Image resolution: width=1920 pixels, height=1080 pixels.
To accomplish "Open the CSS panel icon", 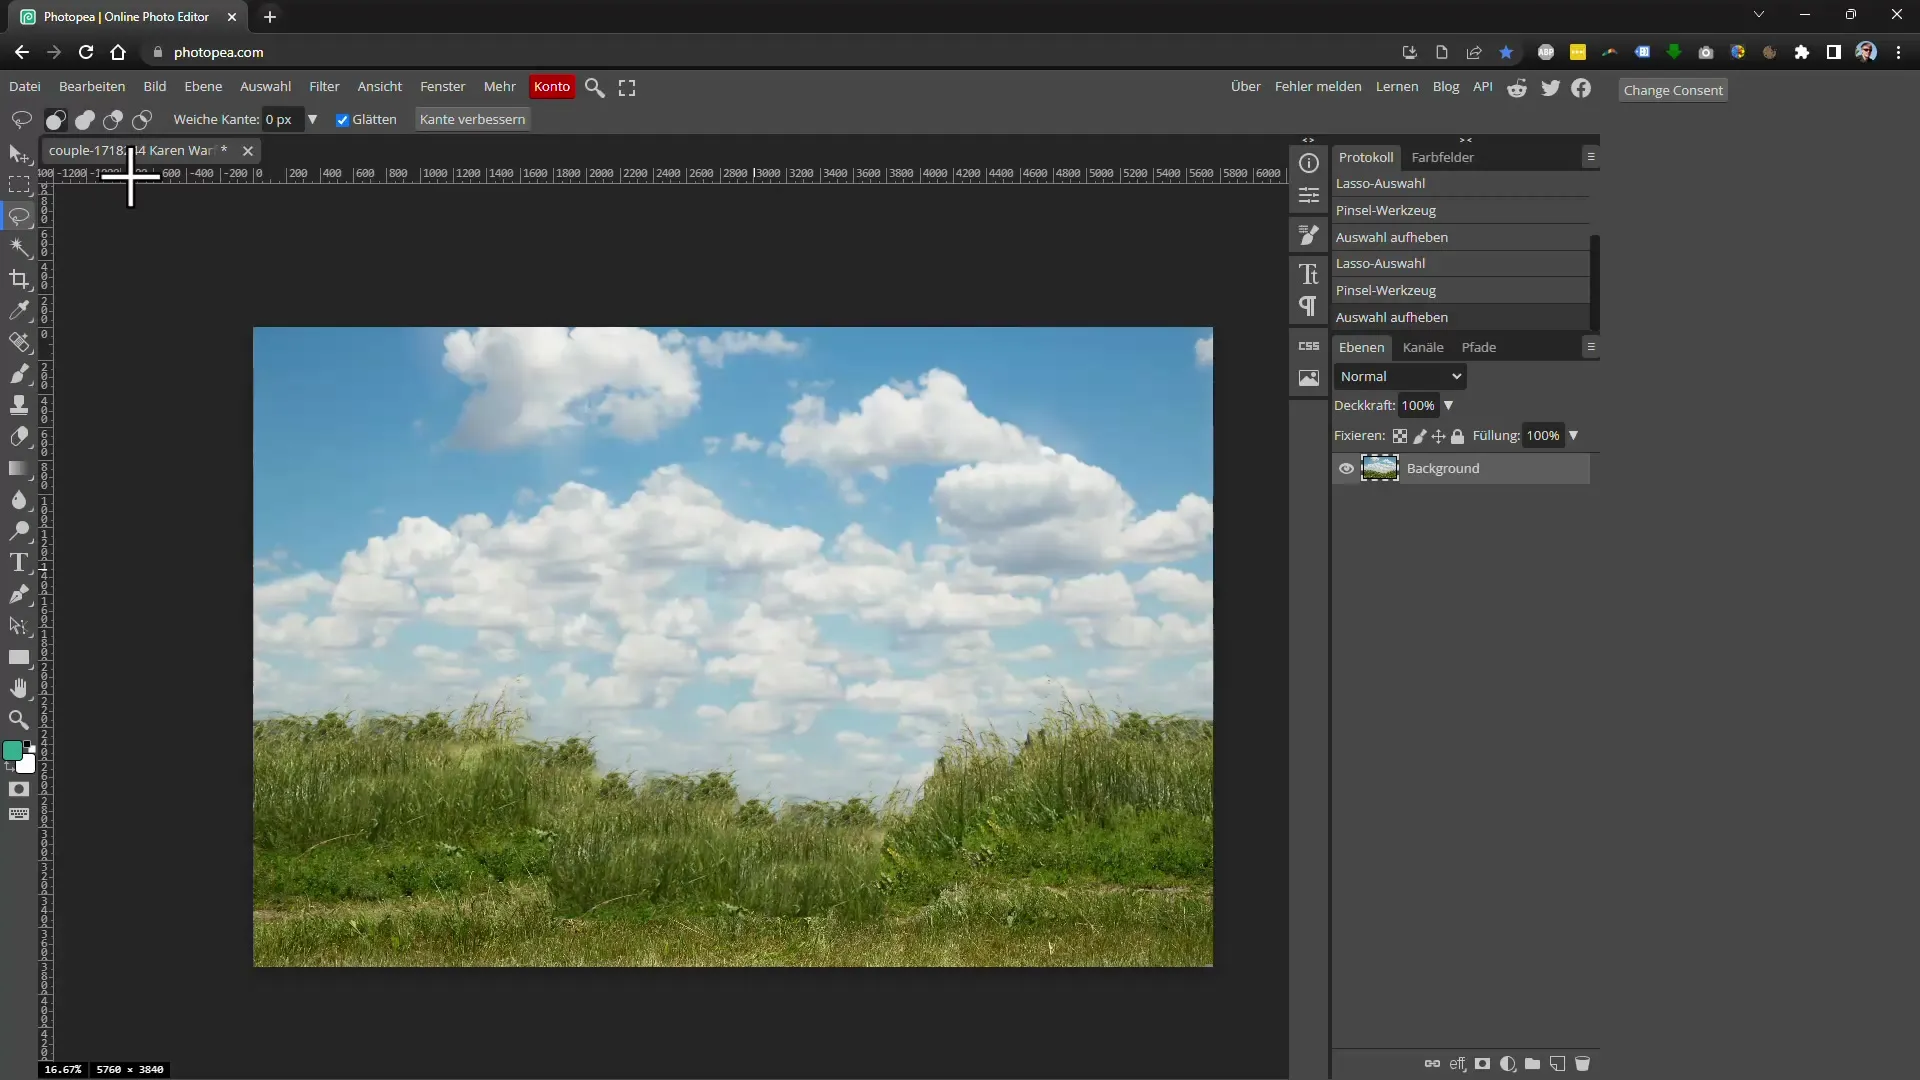I will [x=1309, y=346].
